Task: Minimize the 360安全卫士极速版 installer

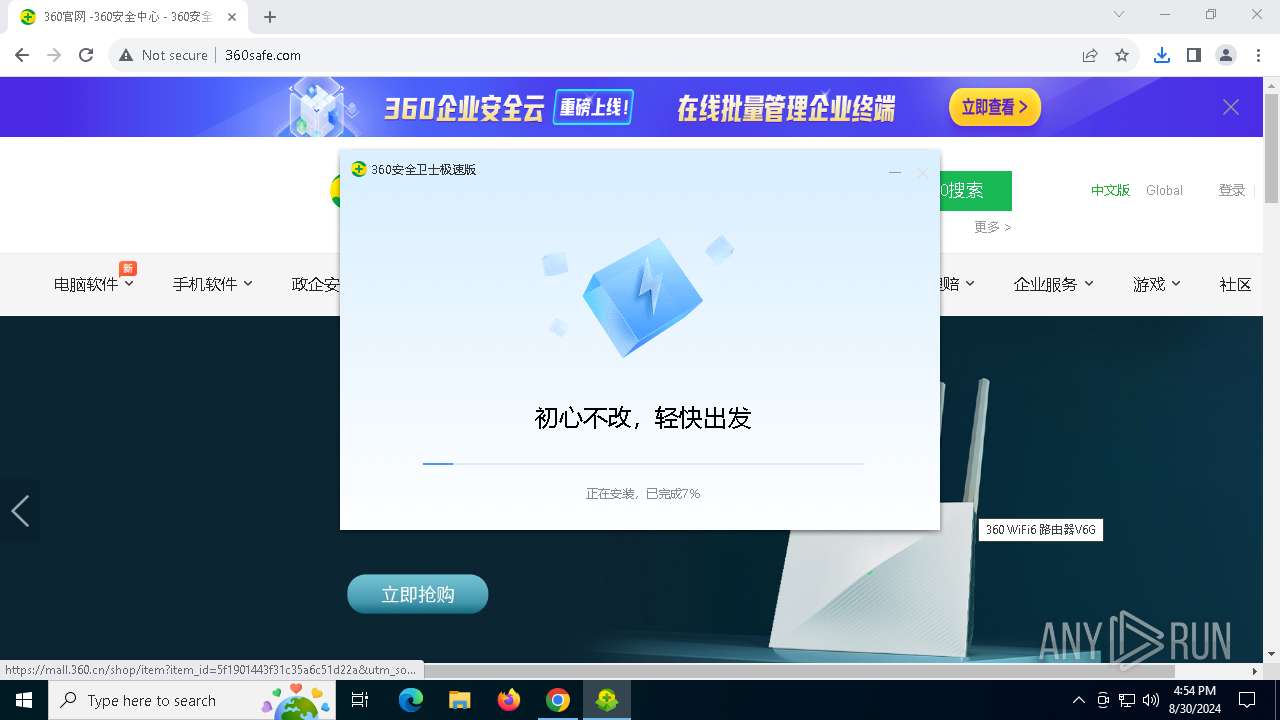Action: coord(895,172)
